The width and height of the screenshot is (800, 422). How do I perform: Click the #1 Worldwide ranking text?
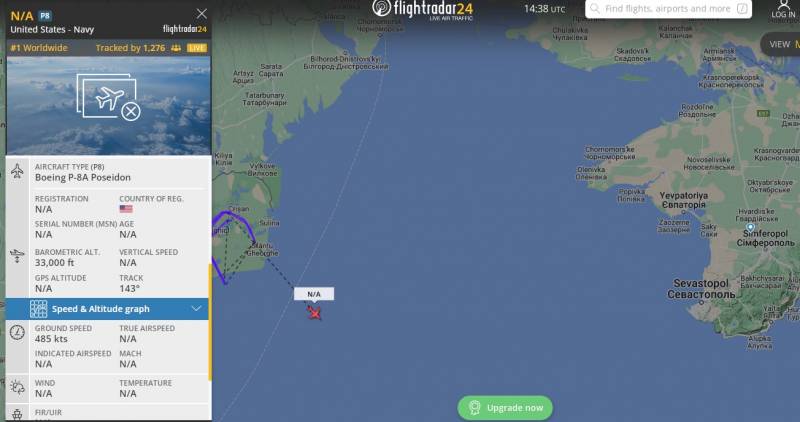[x=39, y=48]
